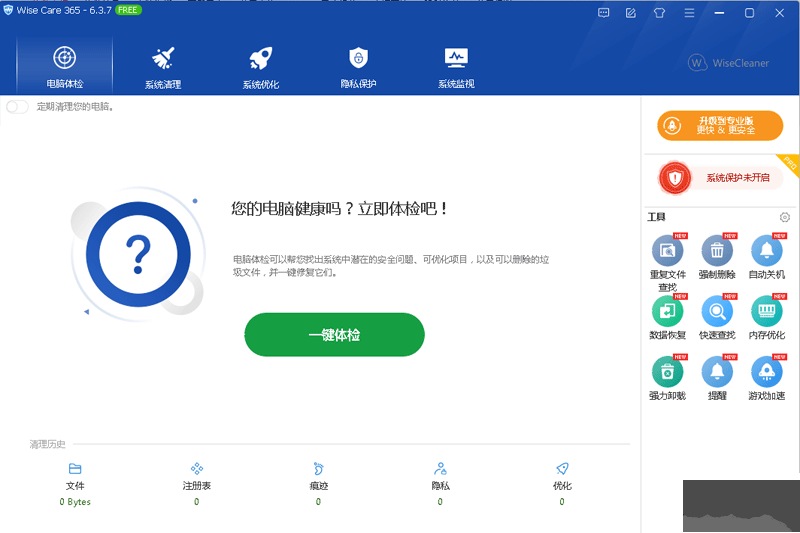Launch the 内存优化 tool
This screenshot has height=533, width=800.
(766, 317)
